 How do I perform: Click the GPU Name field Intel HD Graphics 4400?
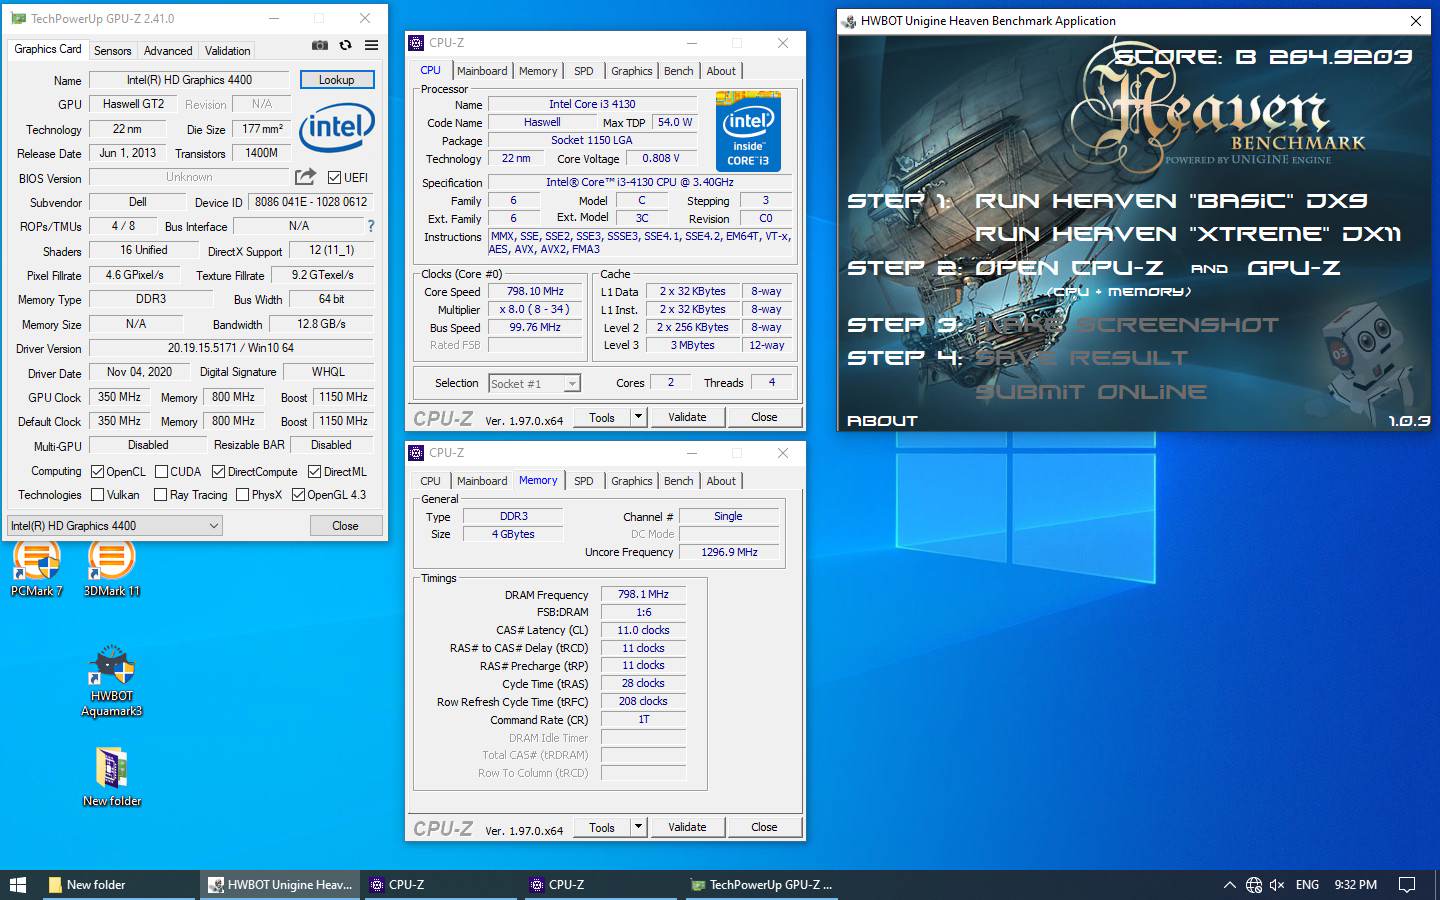coord(189,79)
